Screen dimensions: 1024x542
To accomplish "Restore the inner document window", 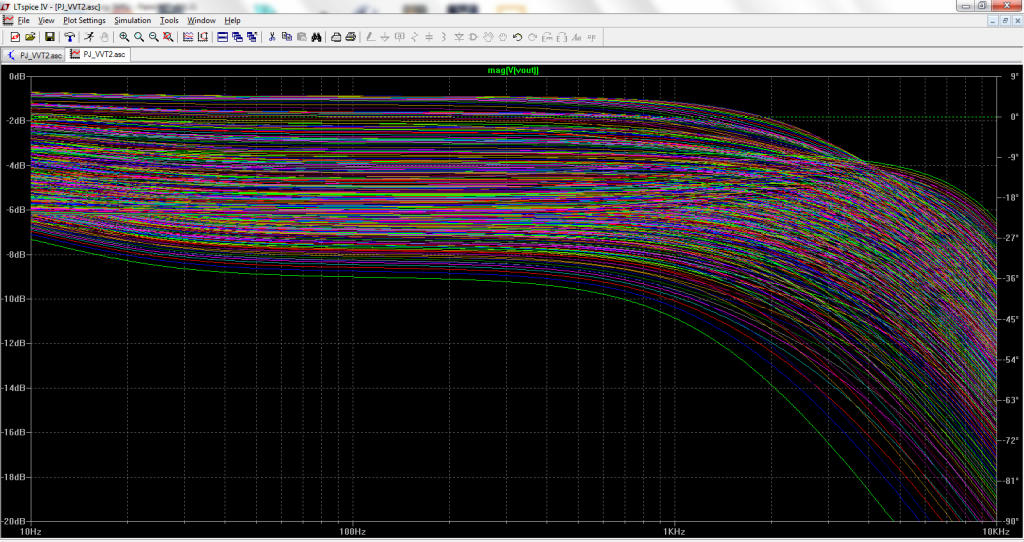I will tap(1005, 21).
